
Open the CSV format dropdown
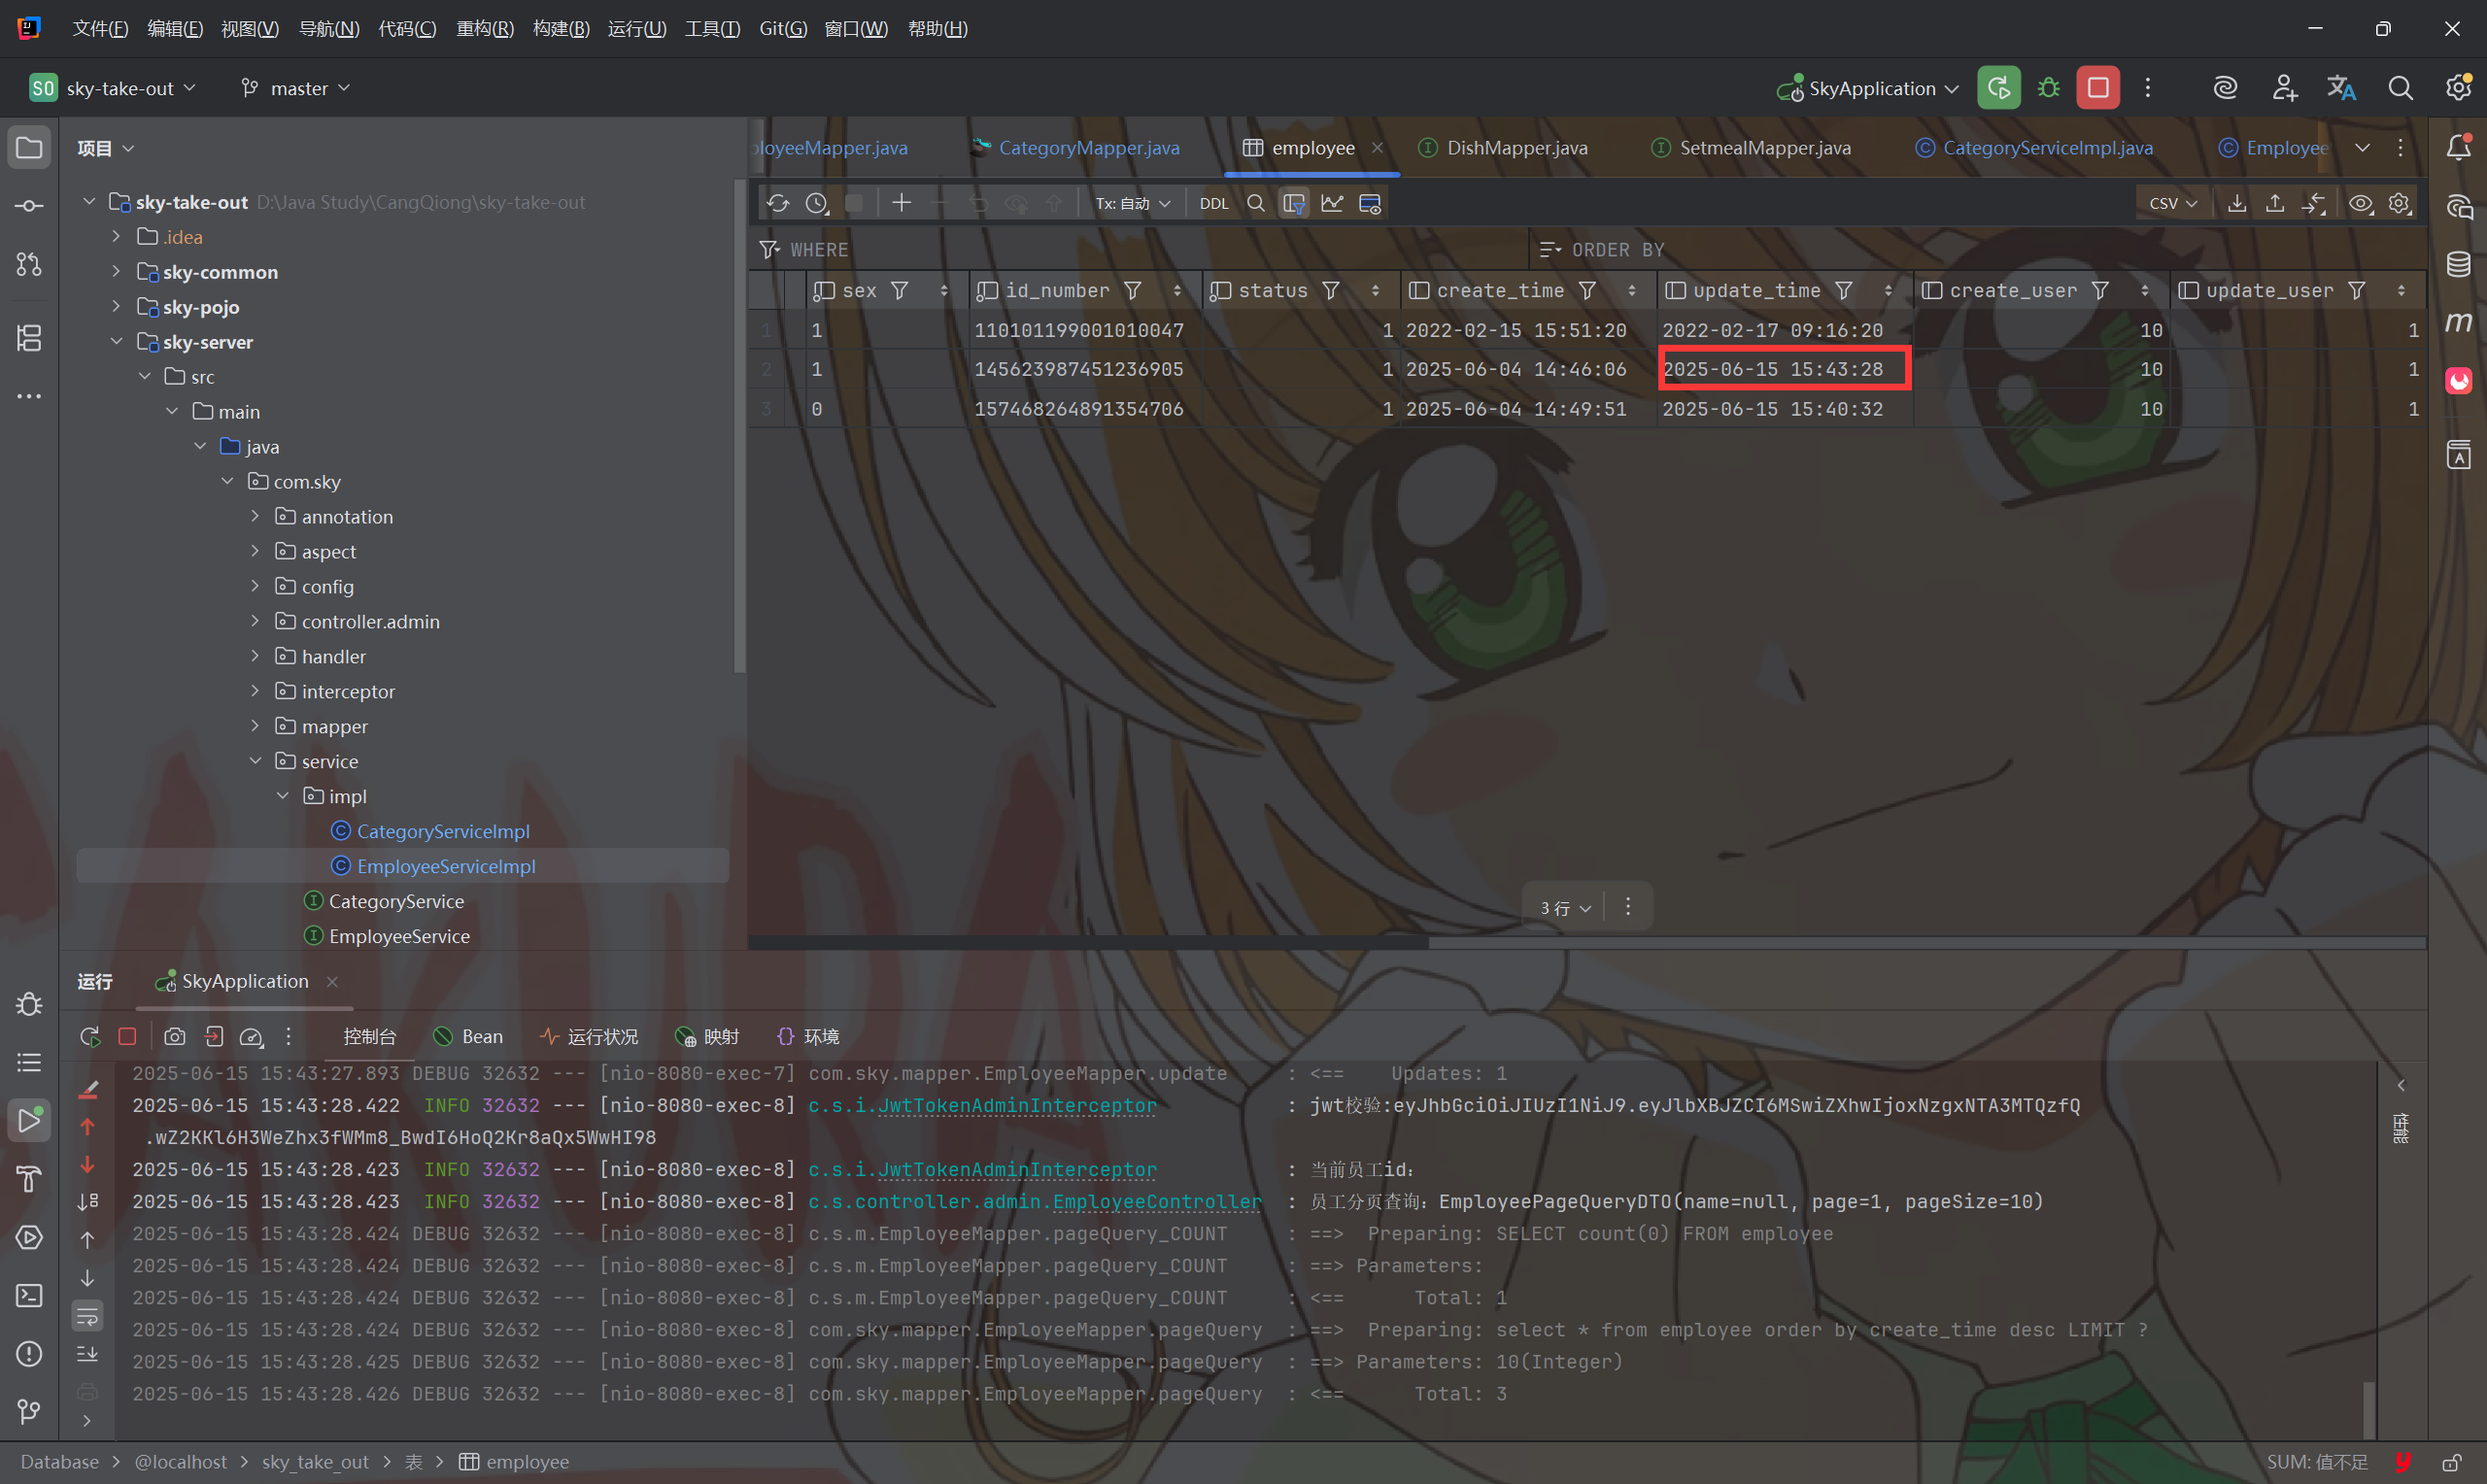(2172, 203)
